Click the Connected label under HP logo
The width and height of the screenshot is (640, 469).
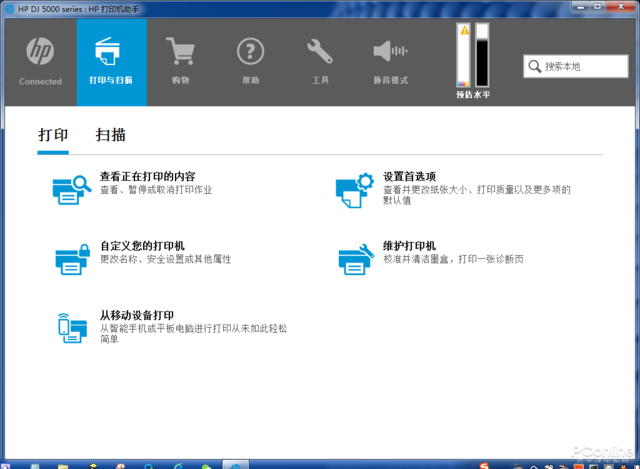pyautogui.click(x=40, y=81)
